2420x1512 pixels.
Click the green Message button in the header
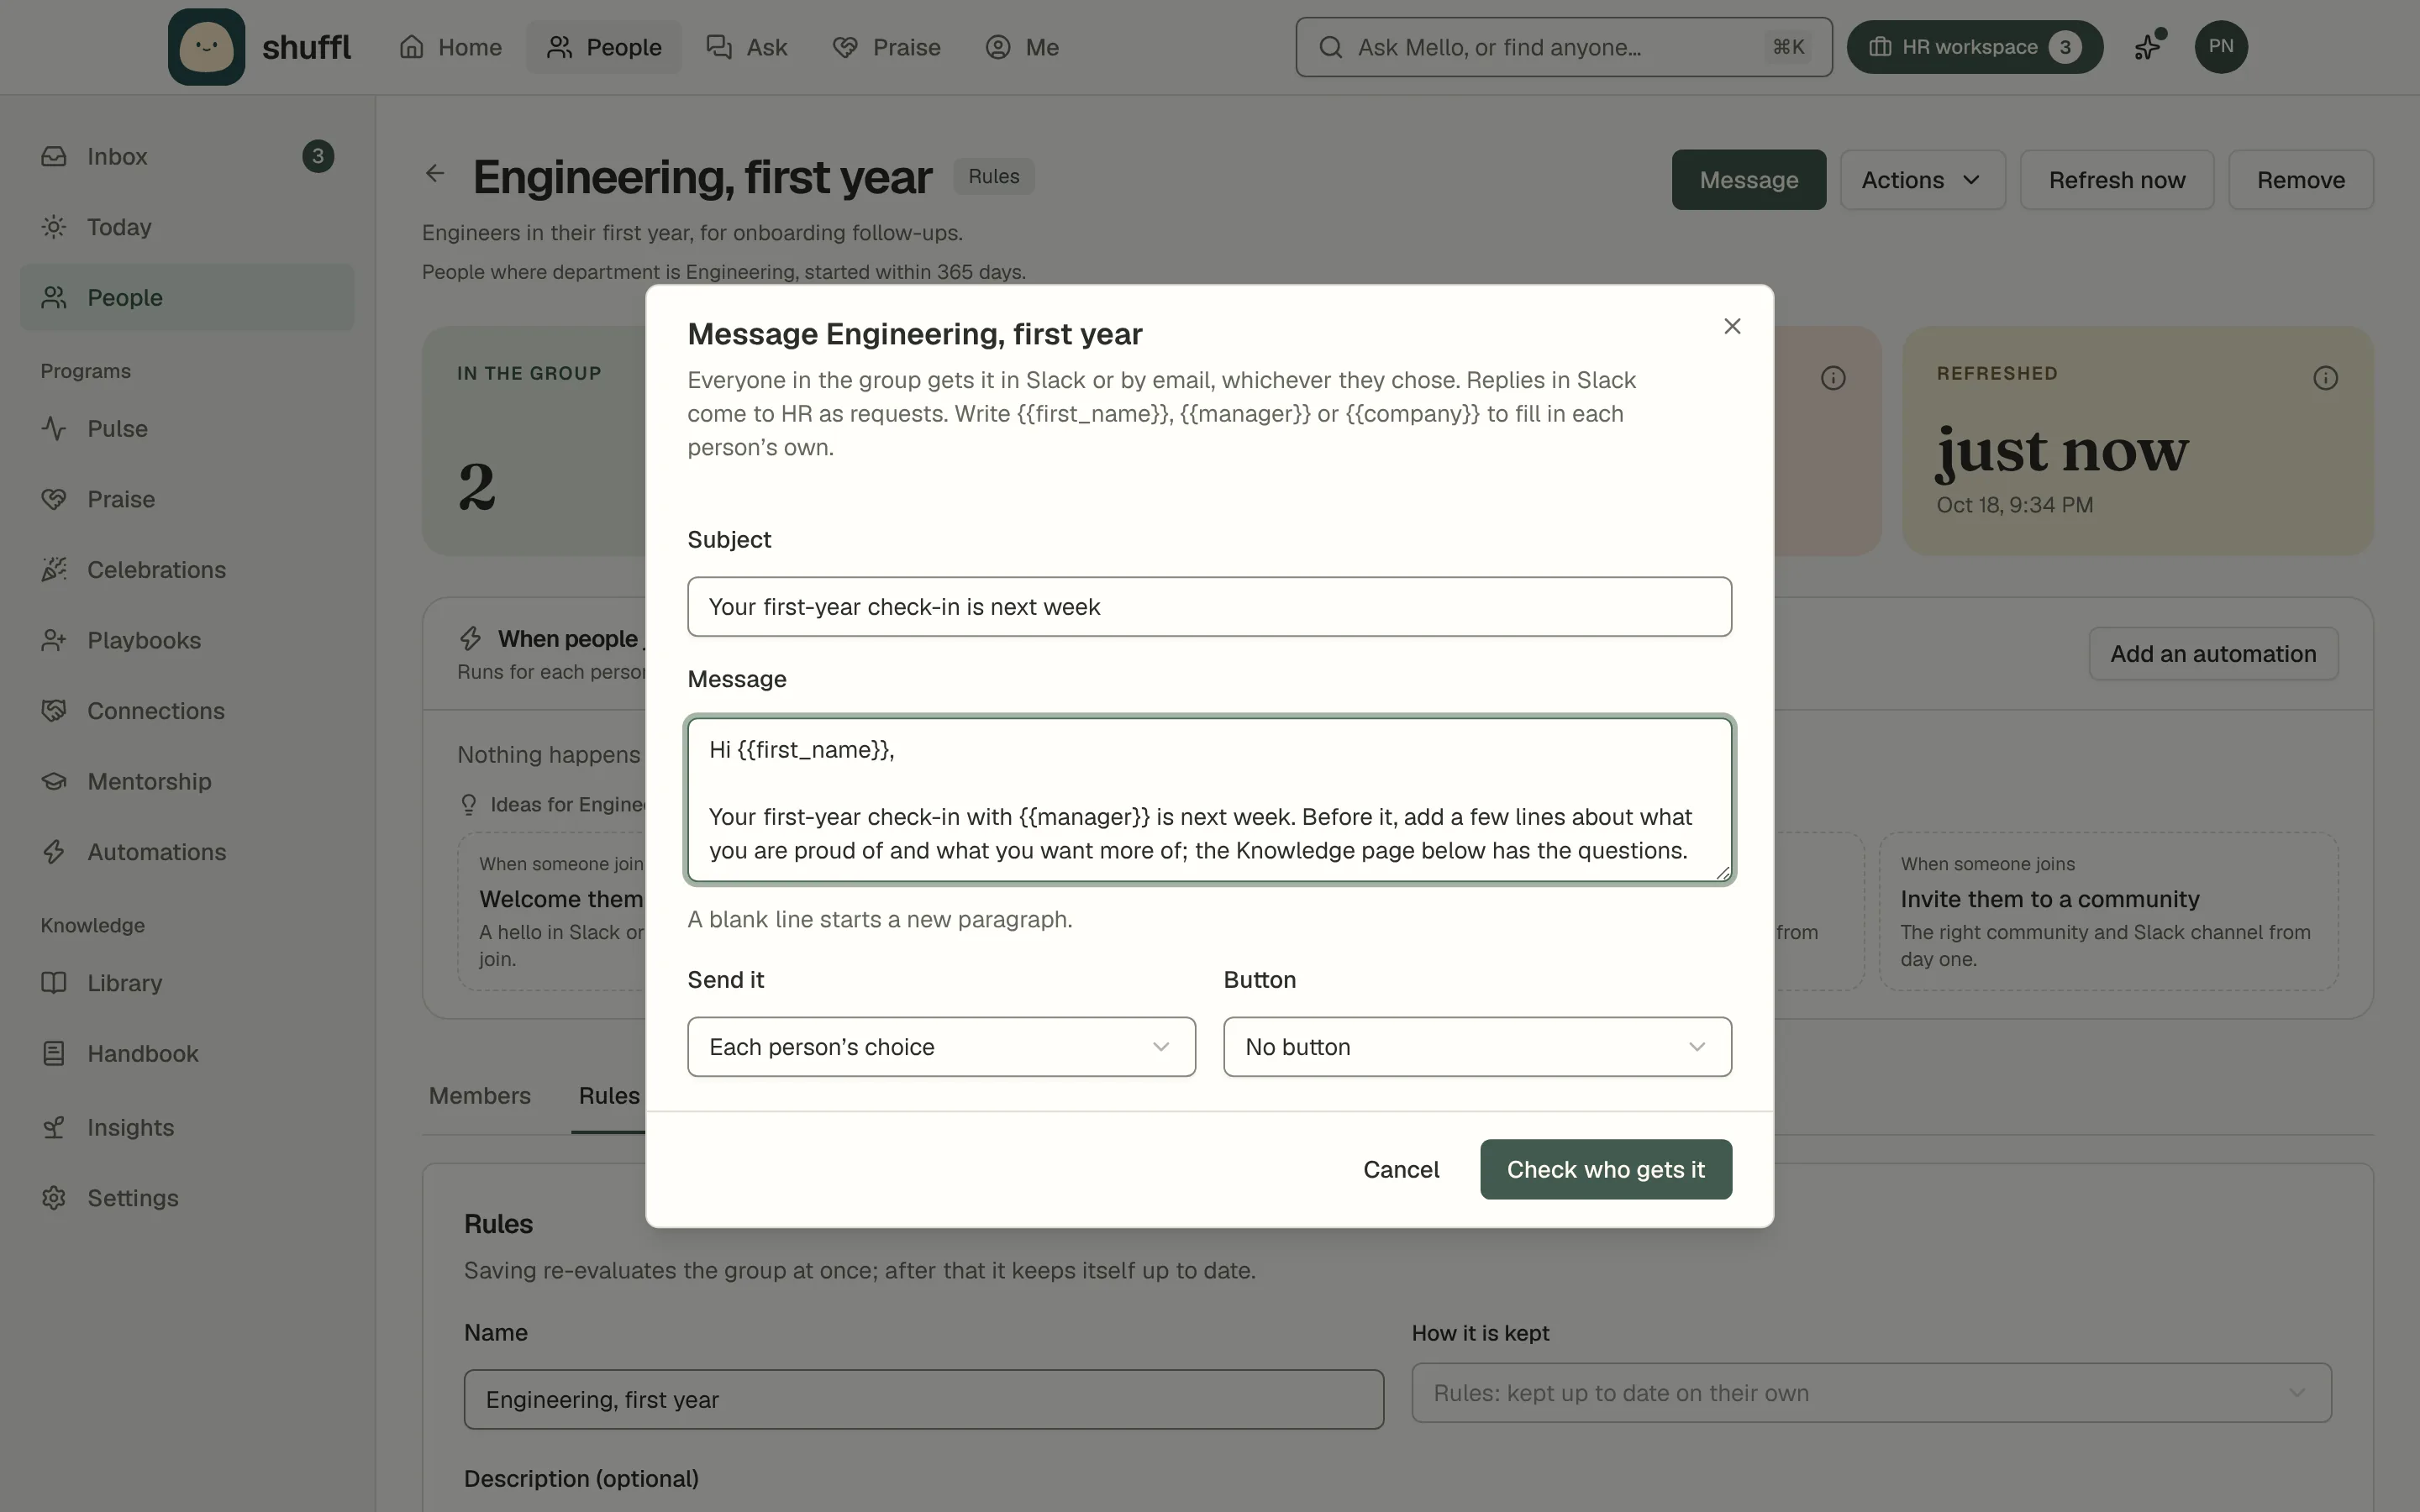coord(1748,180)
